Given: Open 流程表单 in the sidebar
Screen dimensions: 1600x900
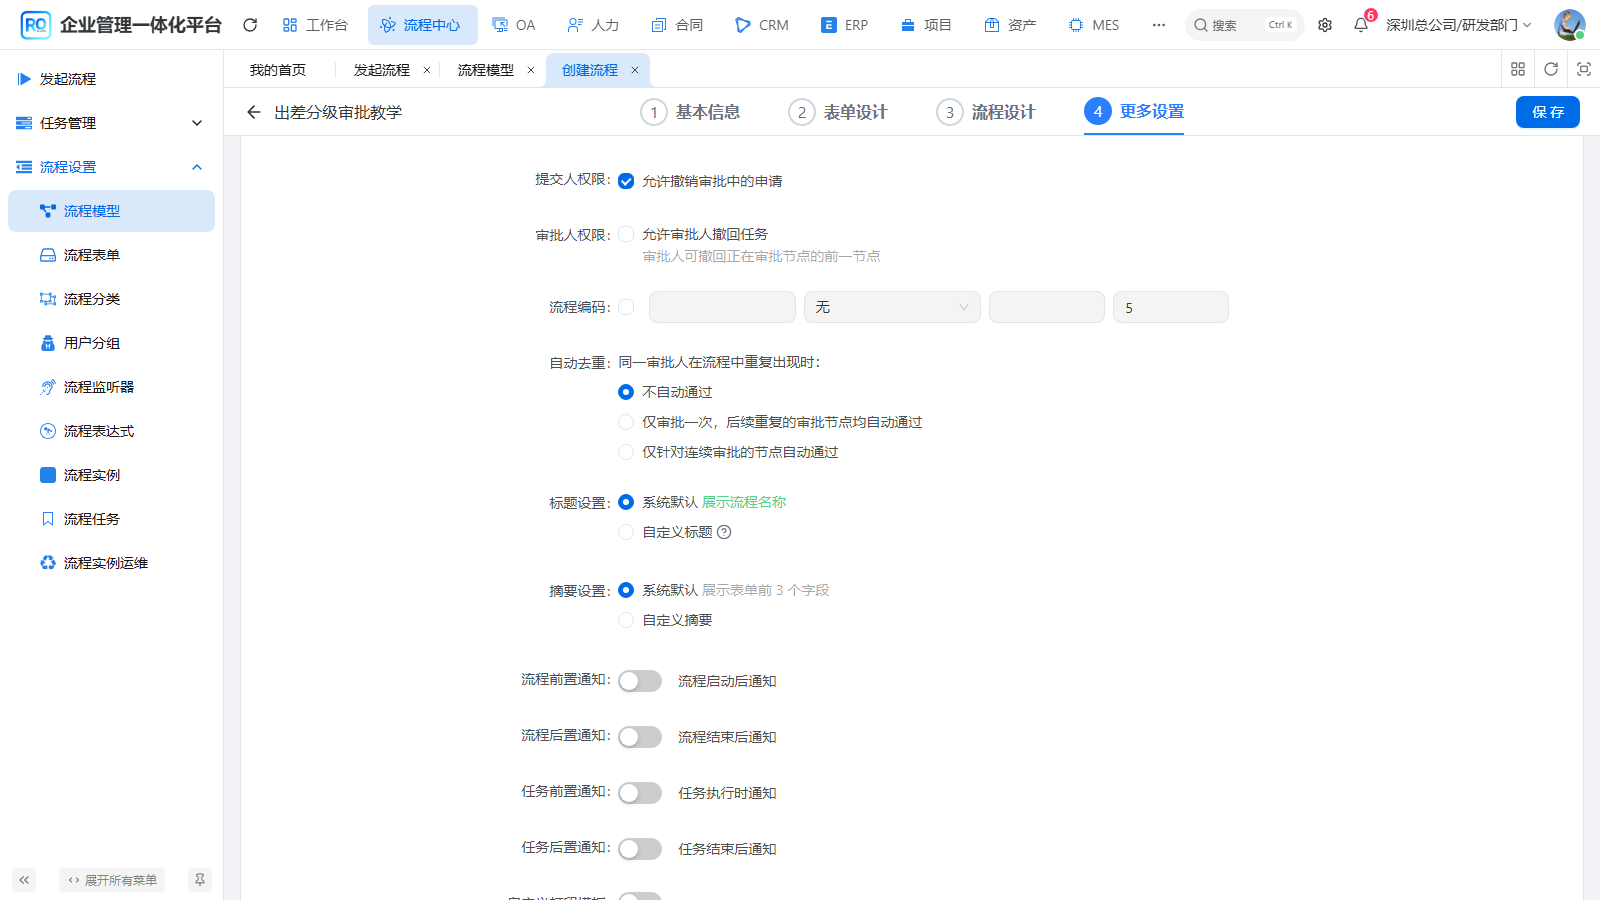Looking at the screenshot, I should tap(111, 255).
